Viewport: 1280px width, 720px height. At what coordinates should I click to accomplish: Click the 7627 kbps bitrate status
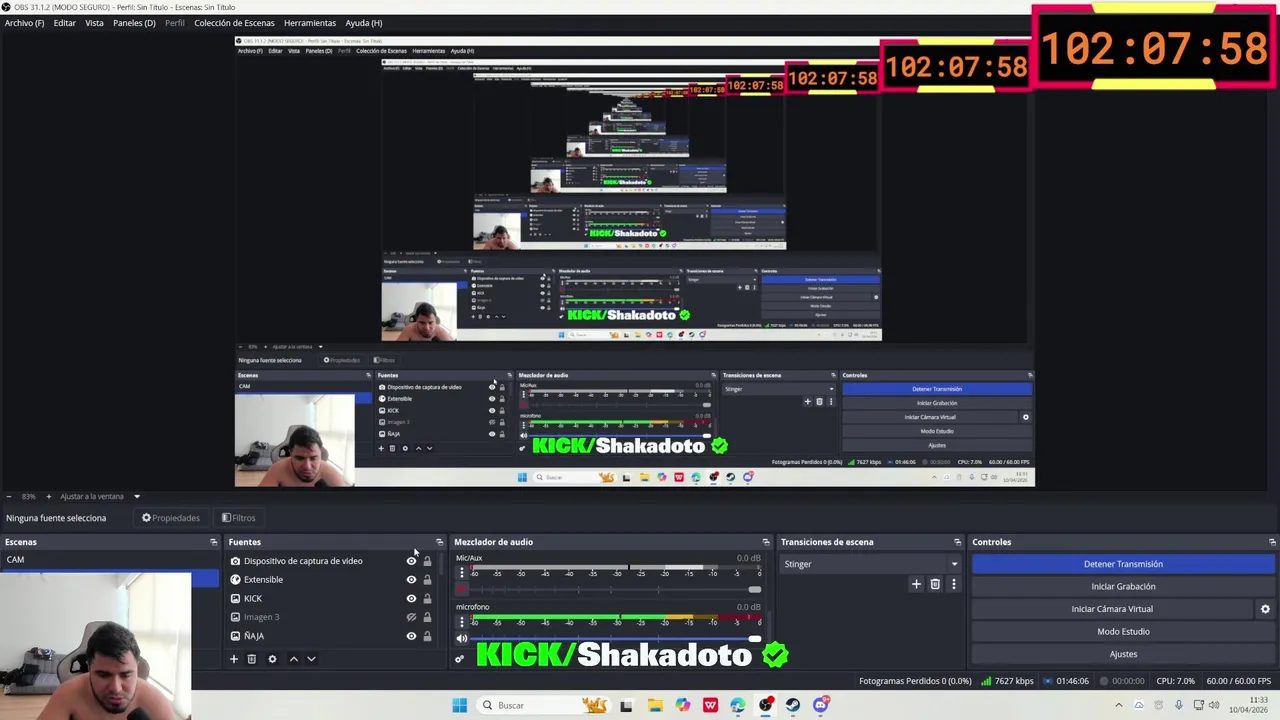1007,681
